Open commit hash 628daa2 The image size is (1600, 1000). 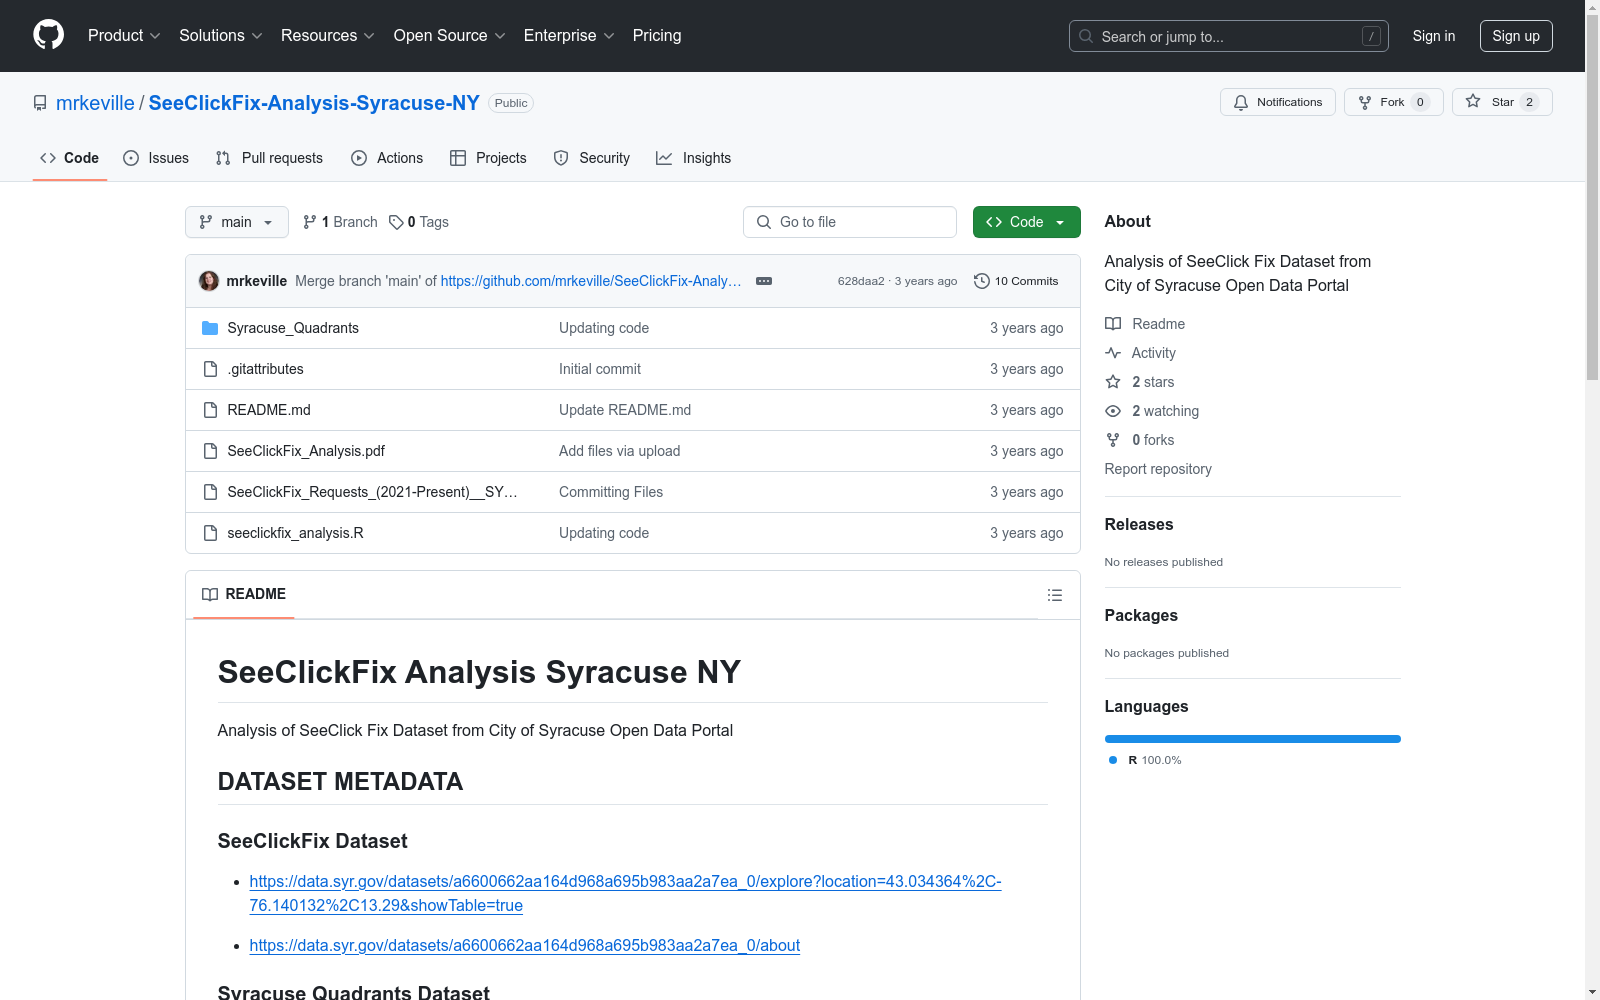pyautogui.click(x=861, y=281)
